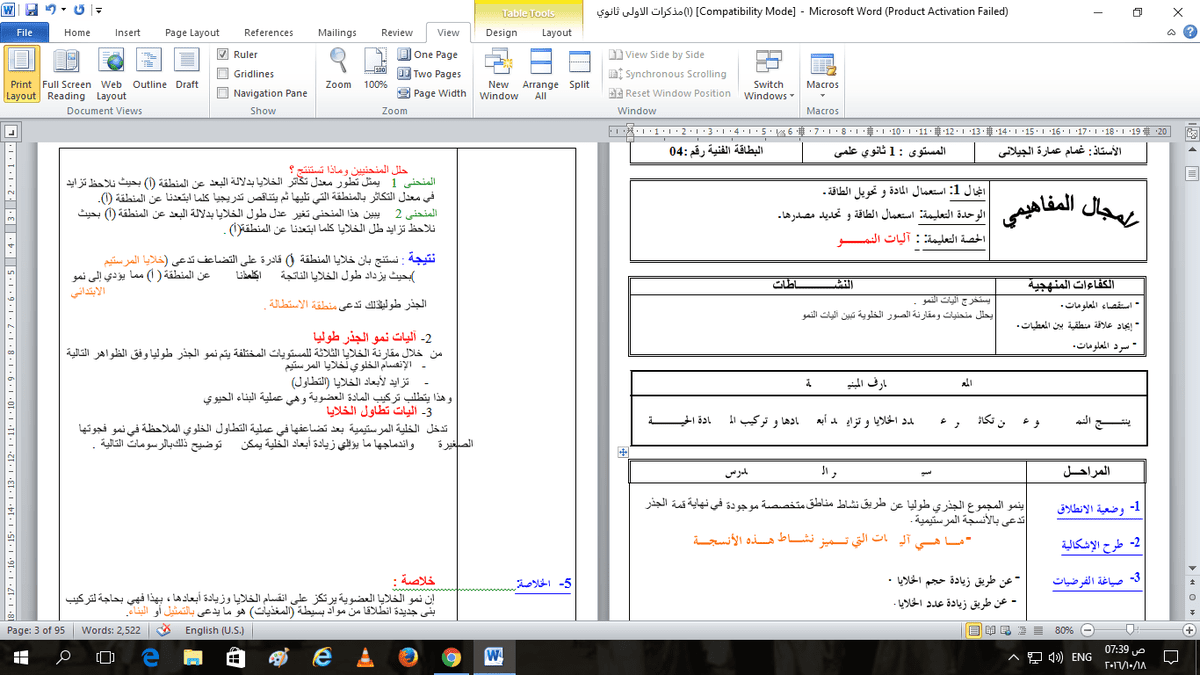Arrange All open Word windows
1200x675 pixels.
[x=539, y=72]
